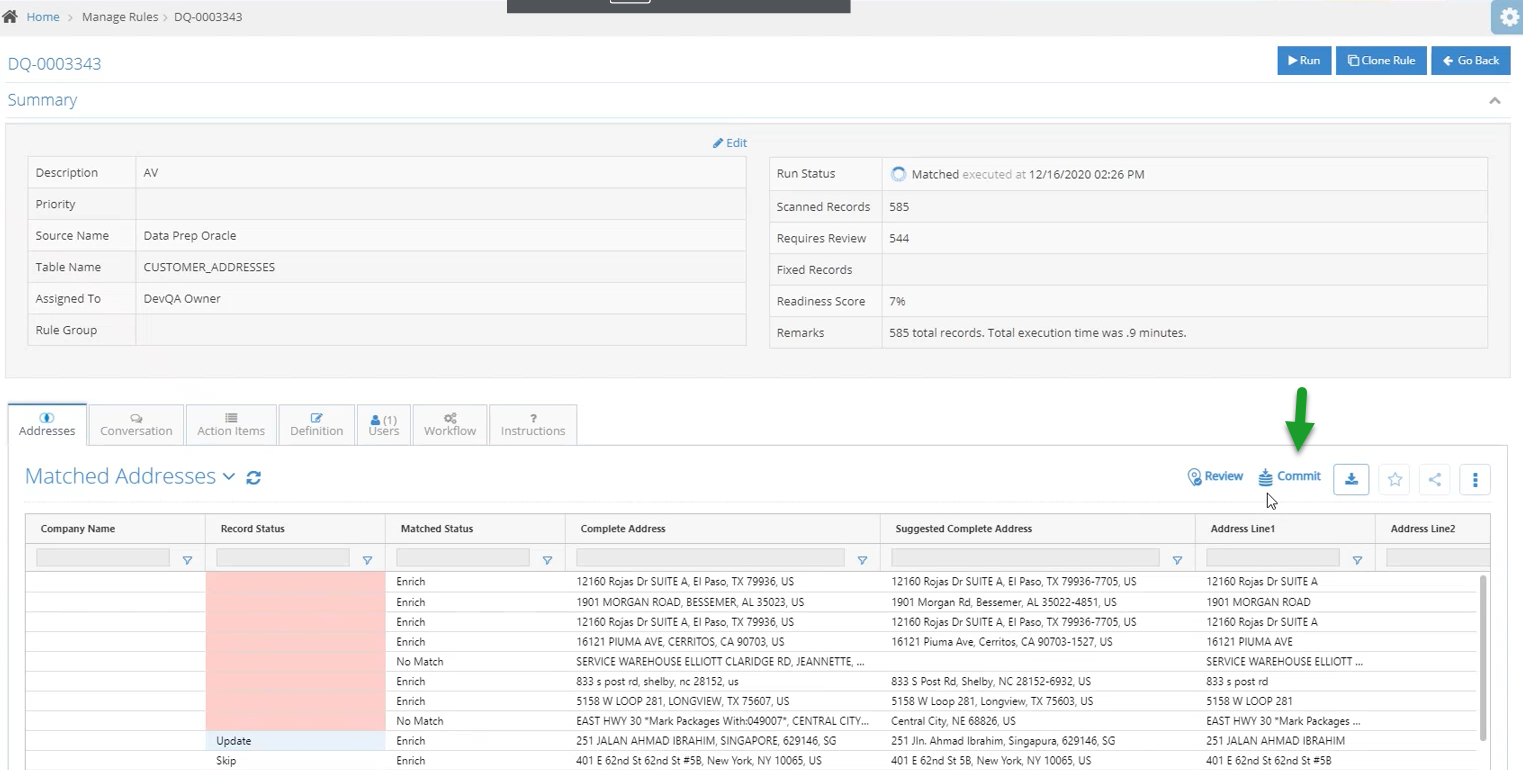The image size is (1523, 770).
Task: Open the three-dot more options menu
Action: [1475, 479]
